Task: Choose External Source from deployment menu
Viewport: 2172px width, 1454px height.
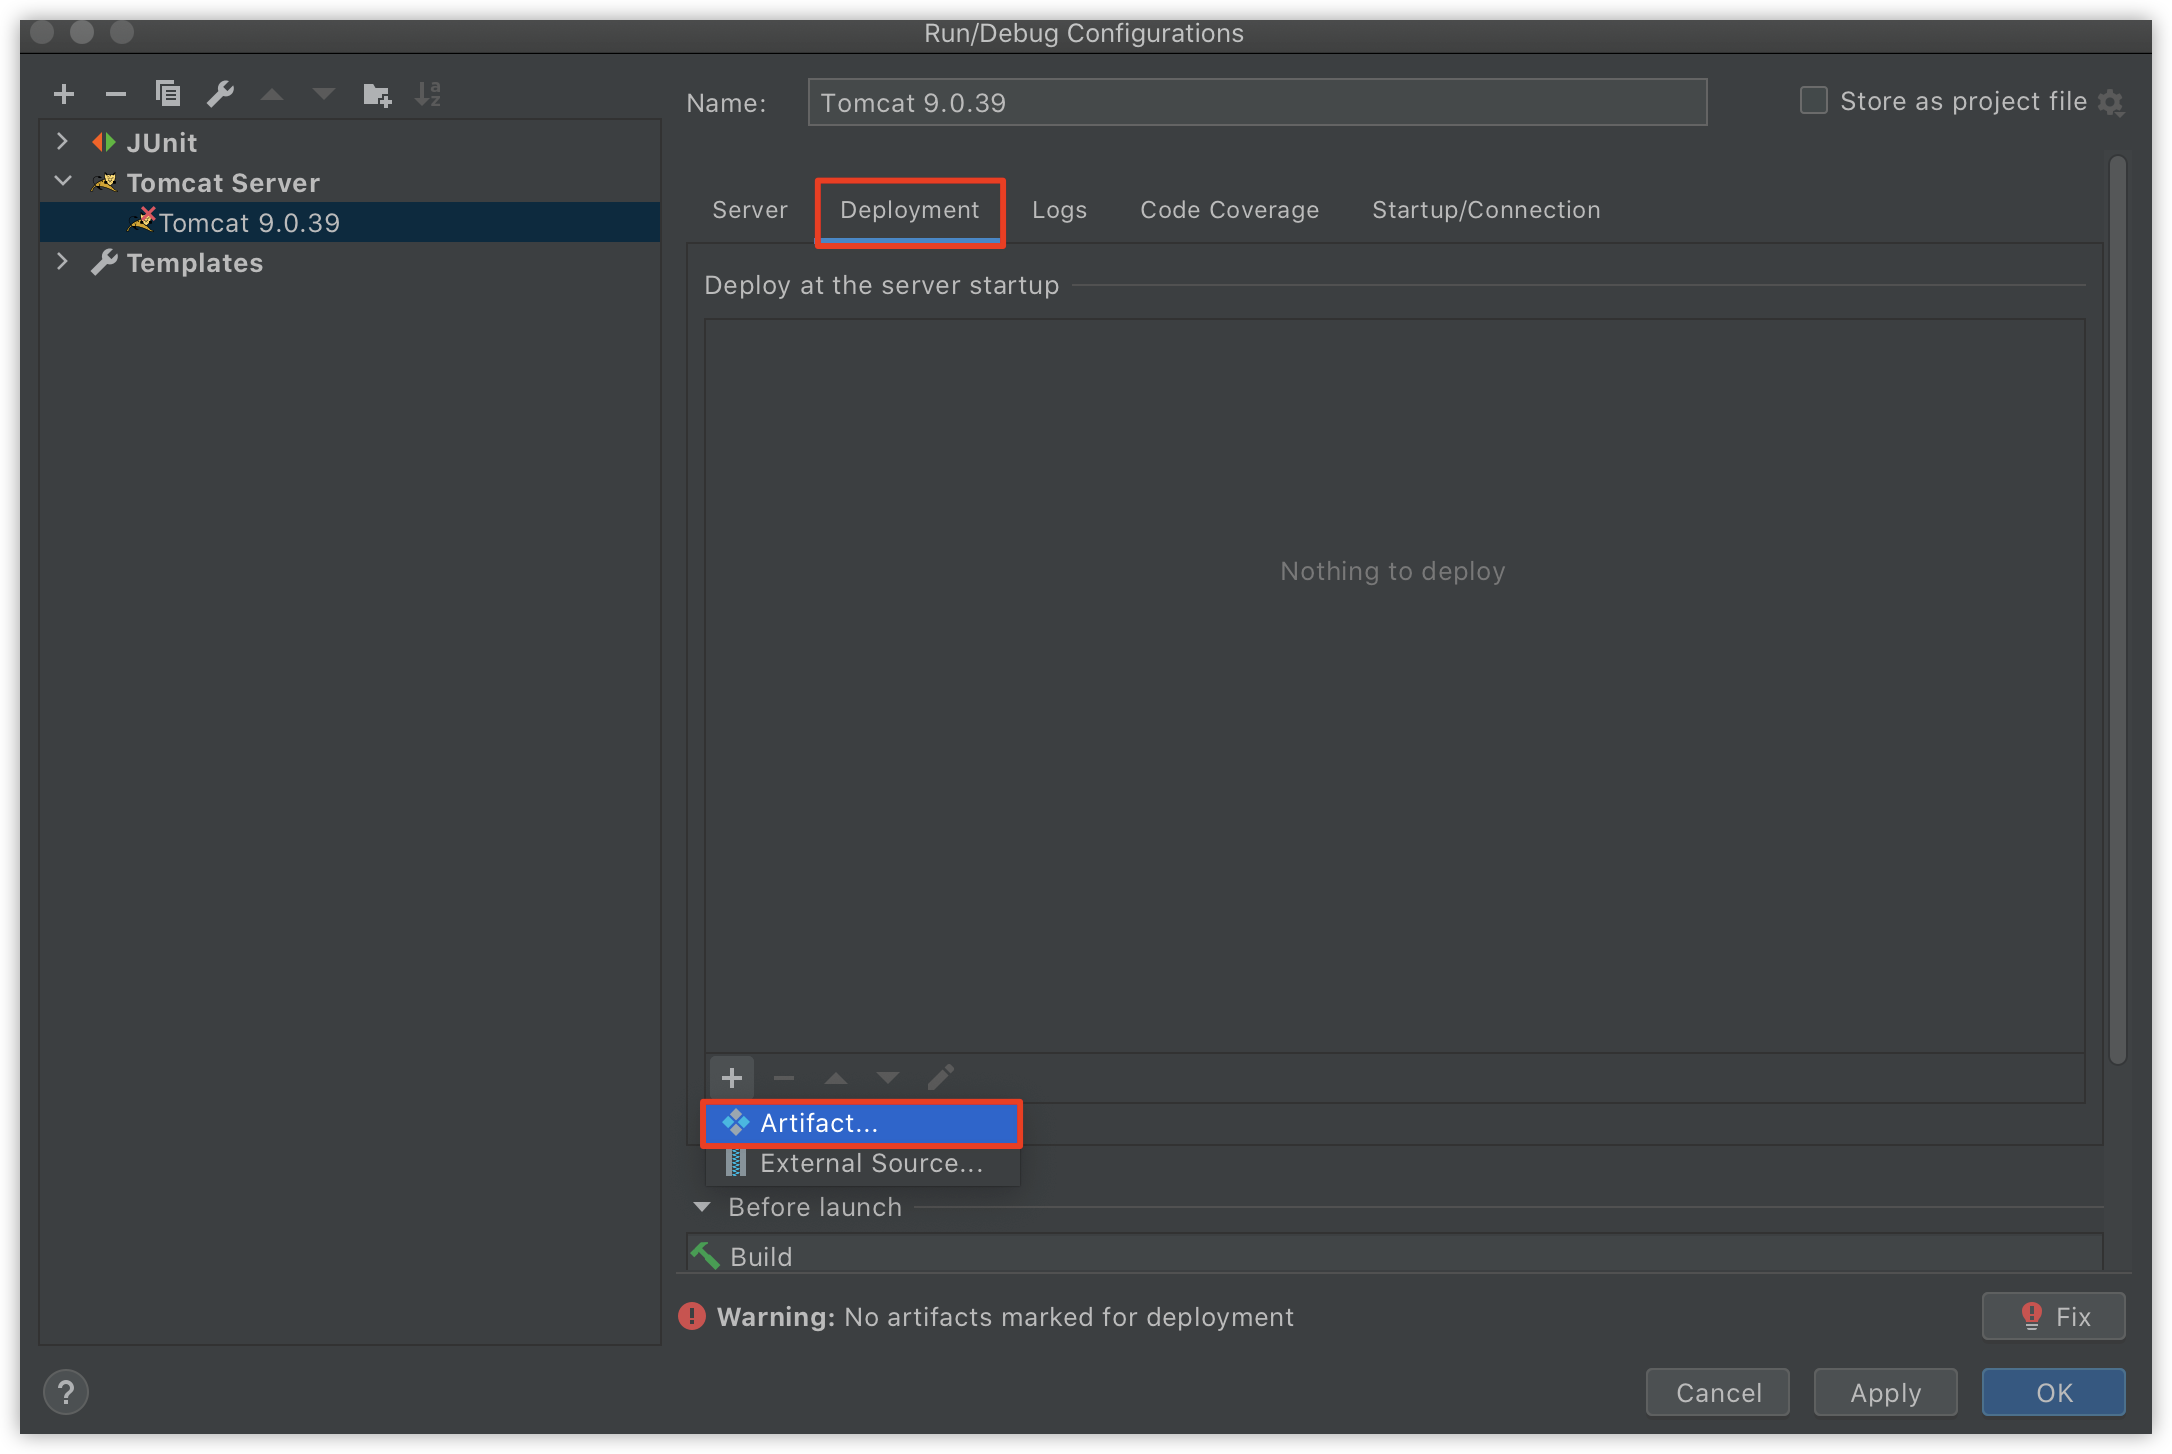Action: 870,1162
